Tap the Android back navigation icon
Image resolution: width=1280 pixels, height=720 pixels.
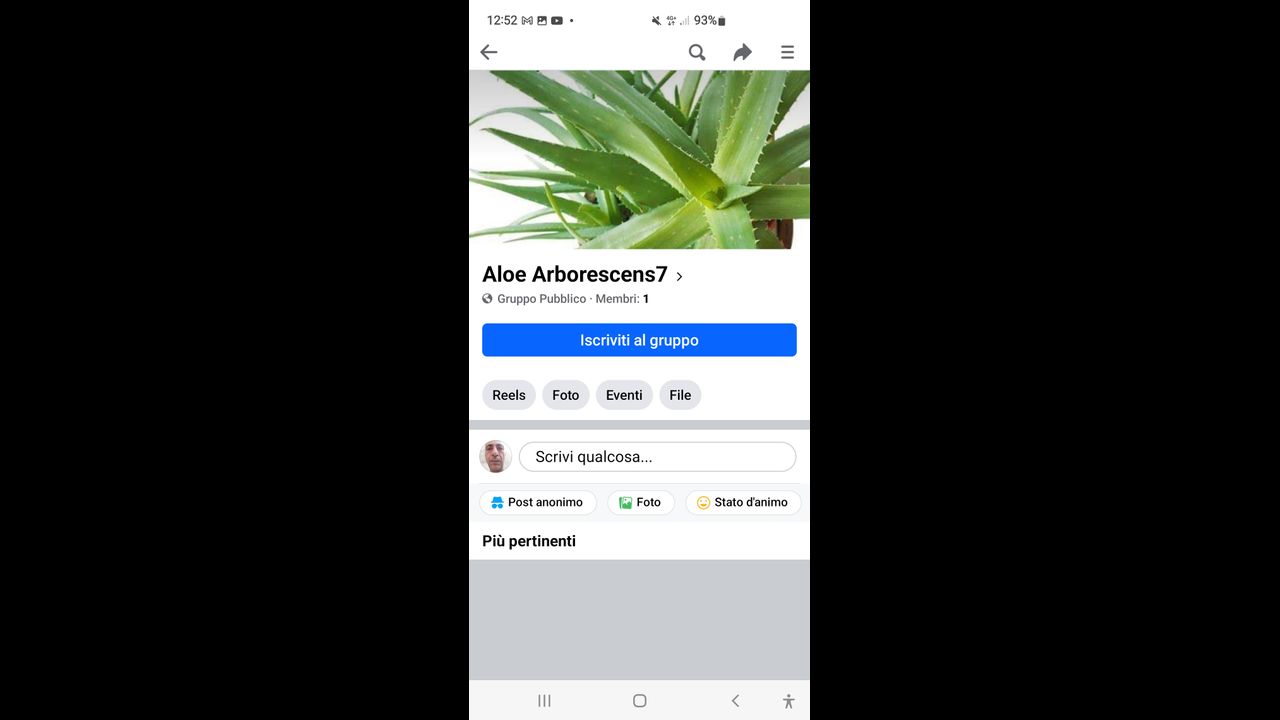click(735, 701)
